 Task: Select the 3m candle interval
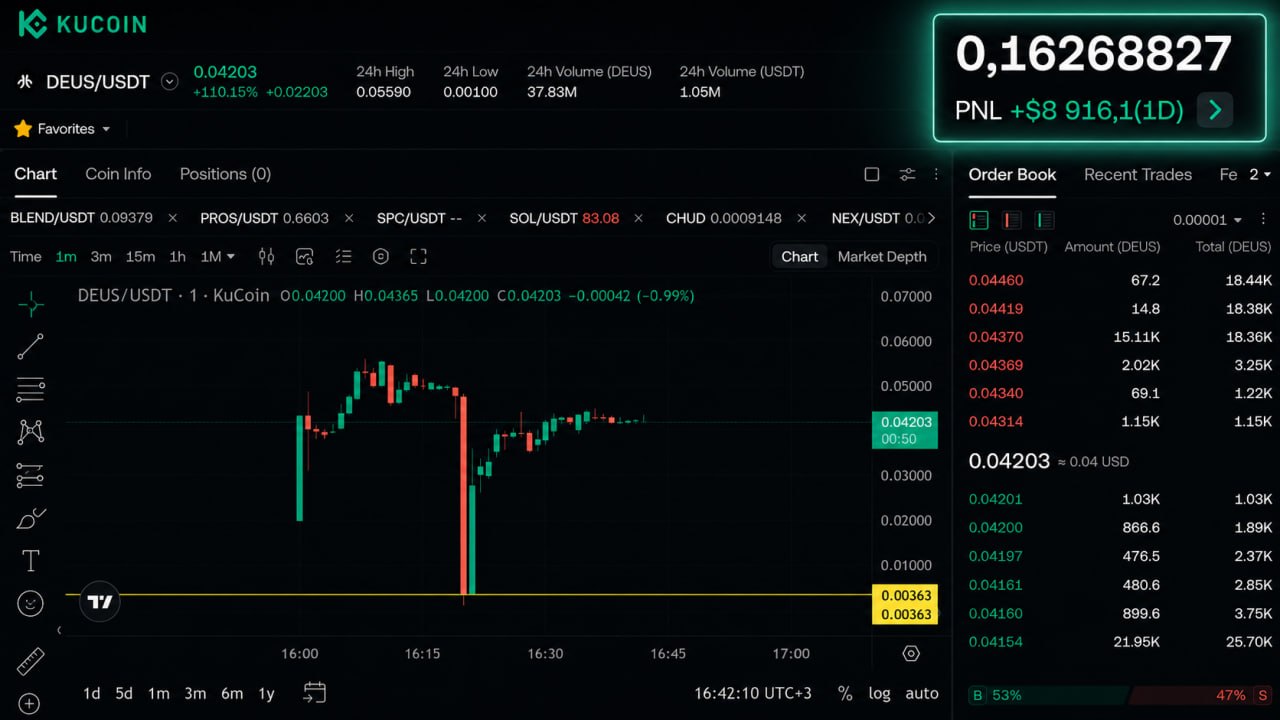point(101,256)
